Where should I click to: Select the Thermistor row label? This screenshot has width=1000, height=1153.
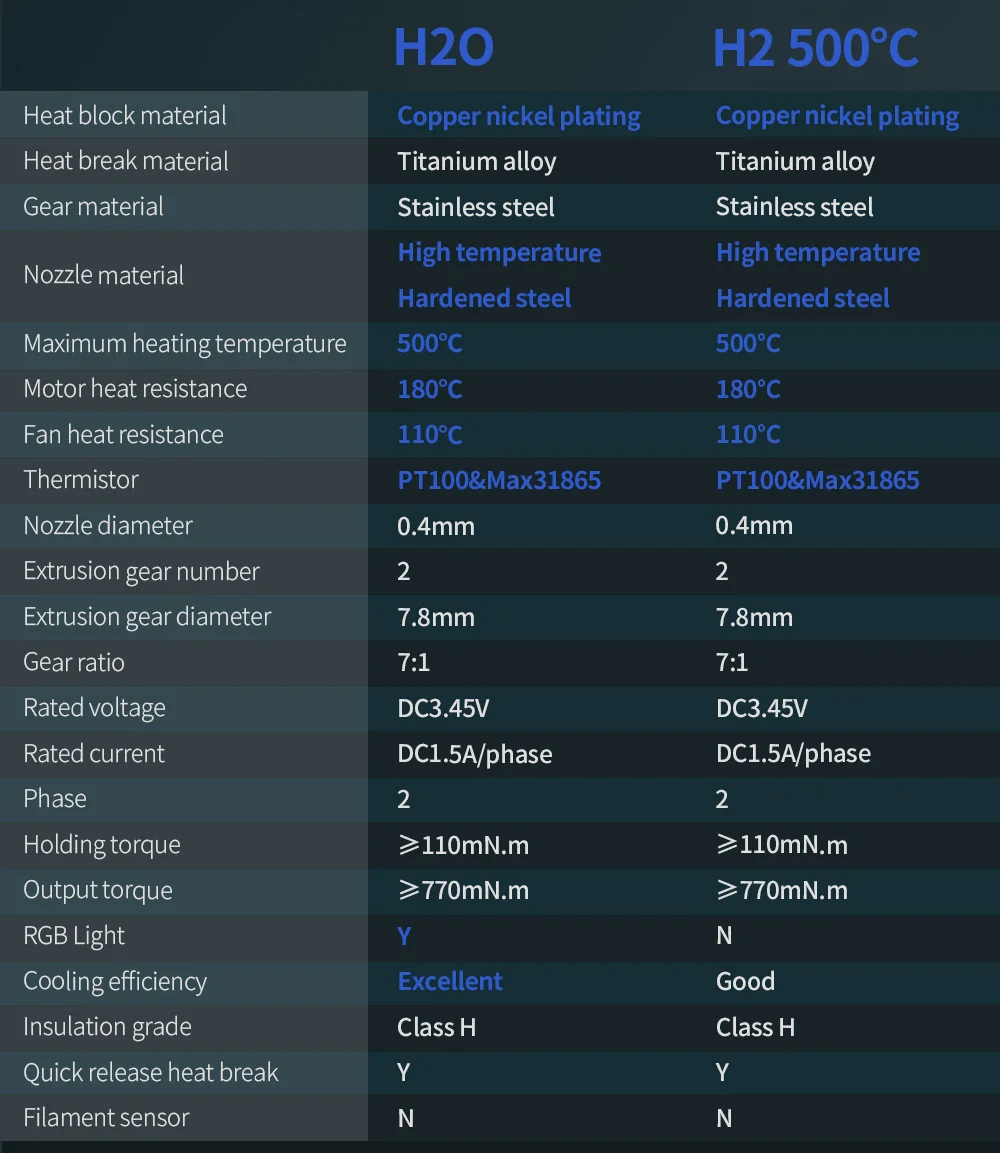[x=81, y=479]
